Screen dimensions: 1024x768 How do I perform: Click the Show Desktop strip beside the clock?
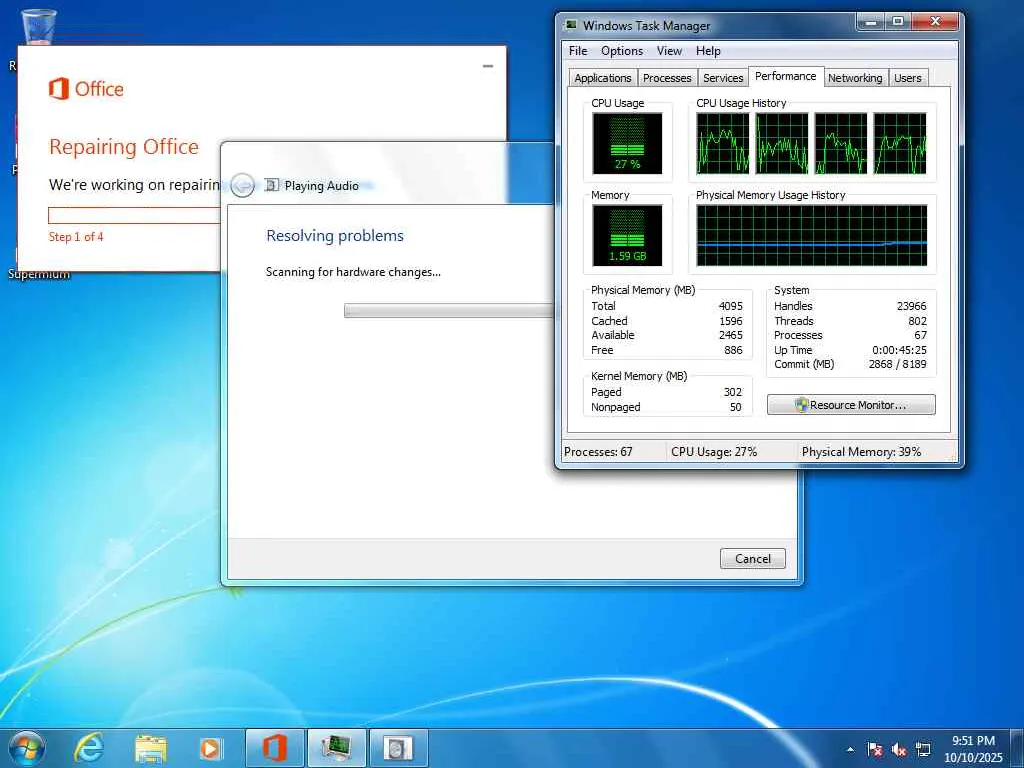(x=1017, y=748)
